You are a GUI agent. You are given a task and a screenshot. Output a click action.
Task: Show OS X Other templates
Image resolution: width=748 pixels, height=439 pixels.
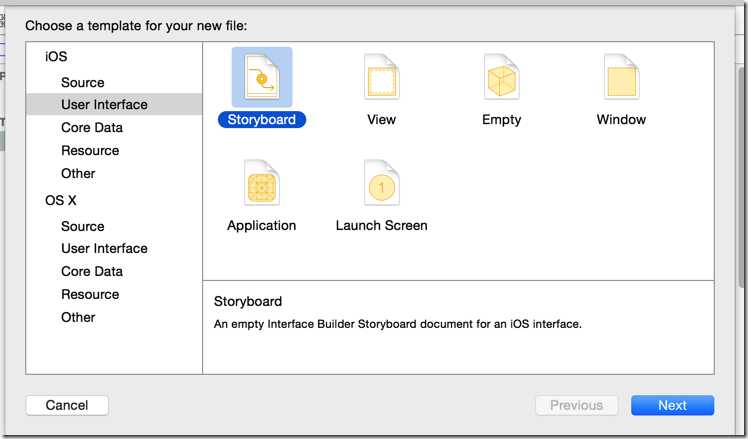coord(78,317)
